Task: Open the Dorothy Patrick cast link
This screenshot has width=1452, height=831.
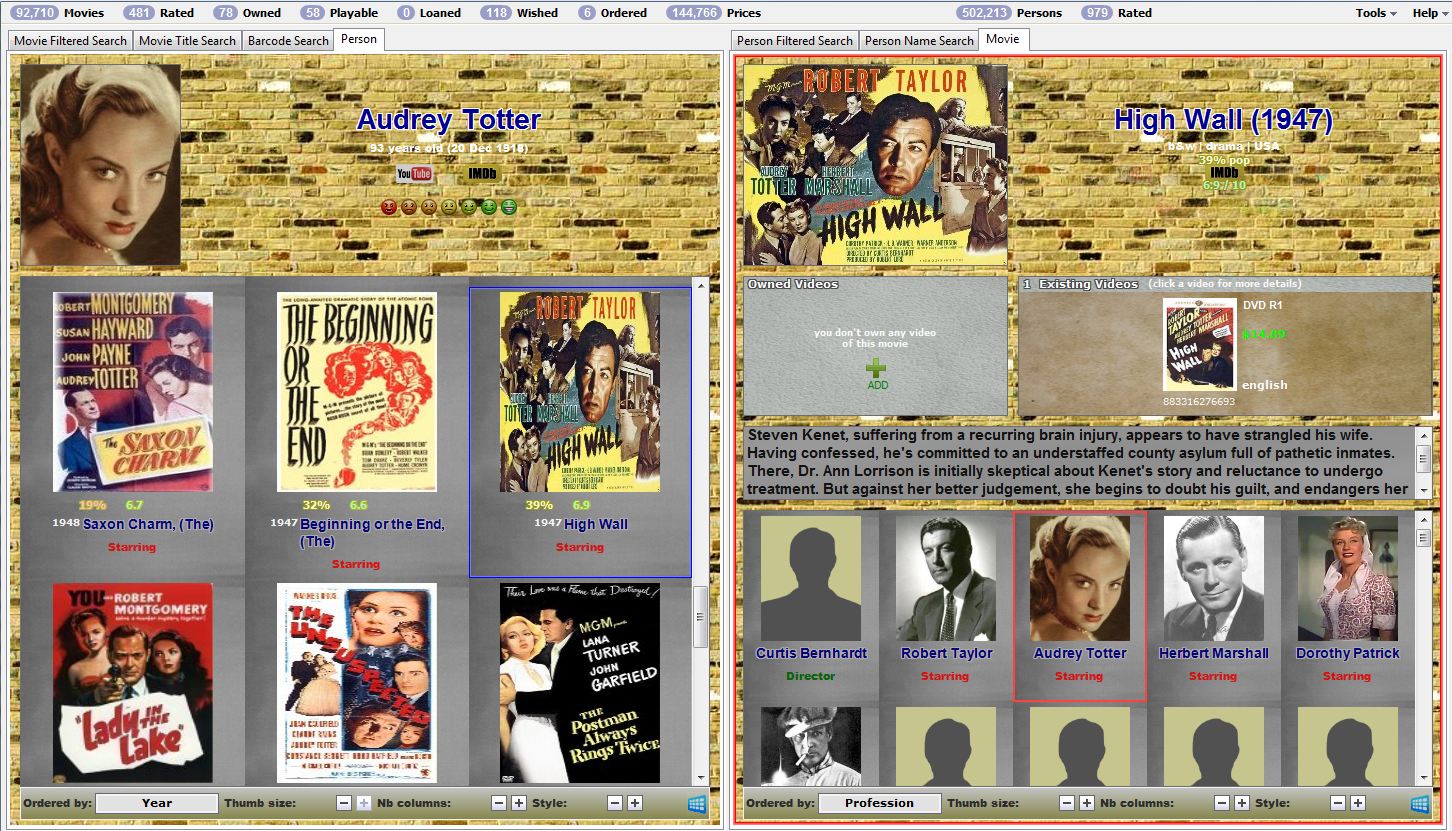Action: click(1347, 653)
